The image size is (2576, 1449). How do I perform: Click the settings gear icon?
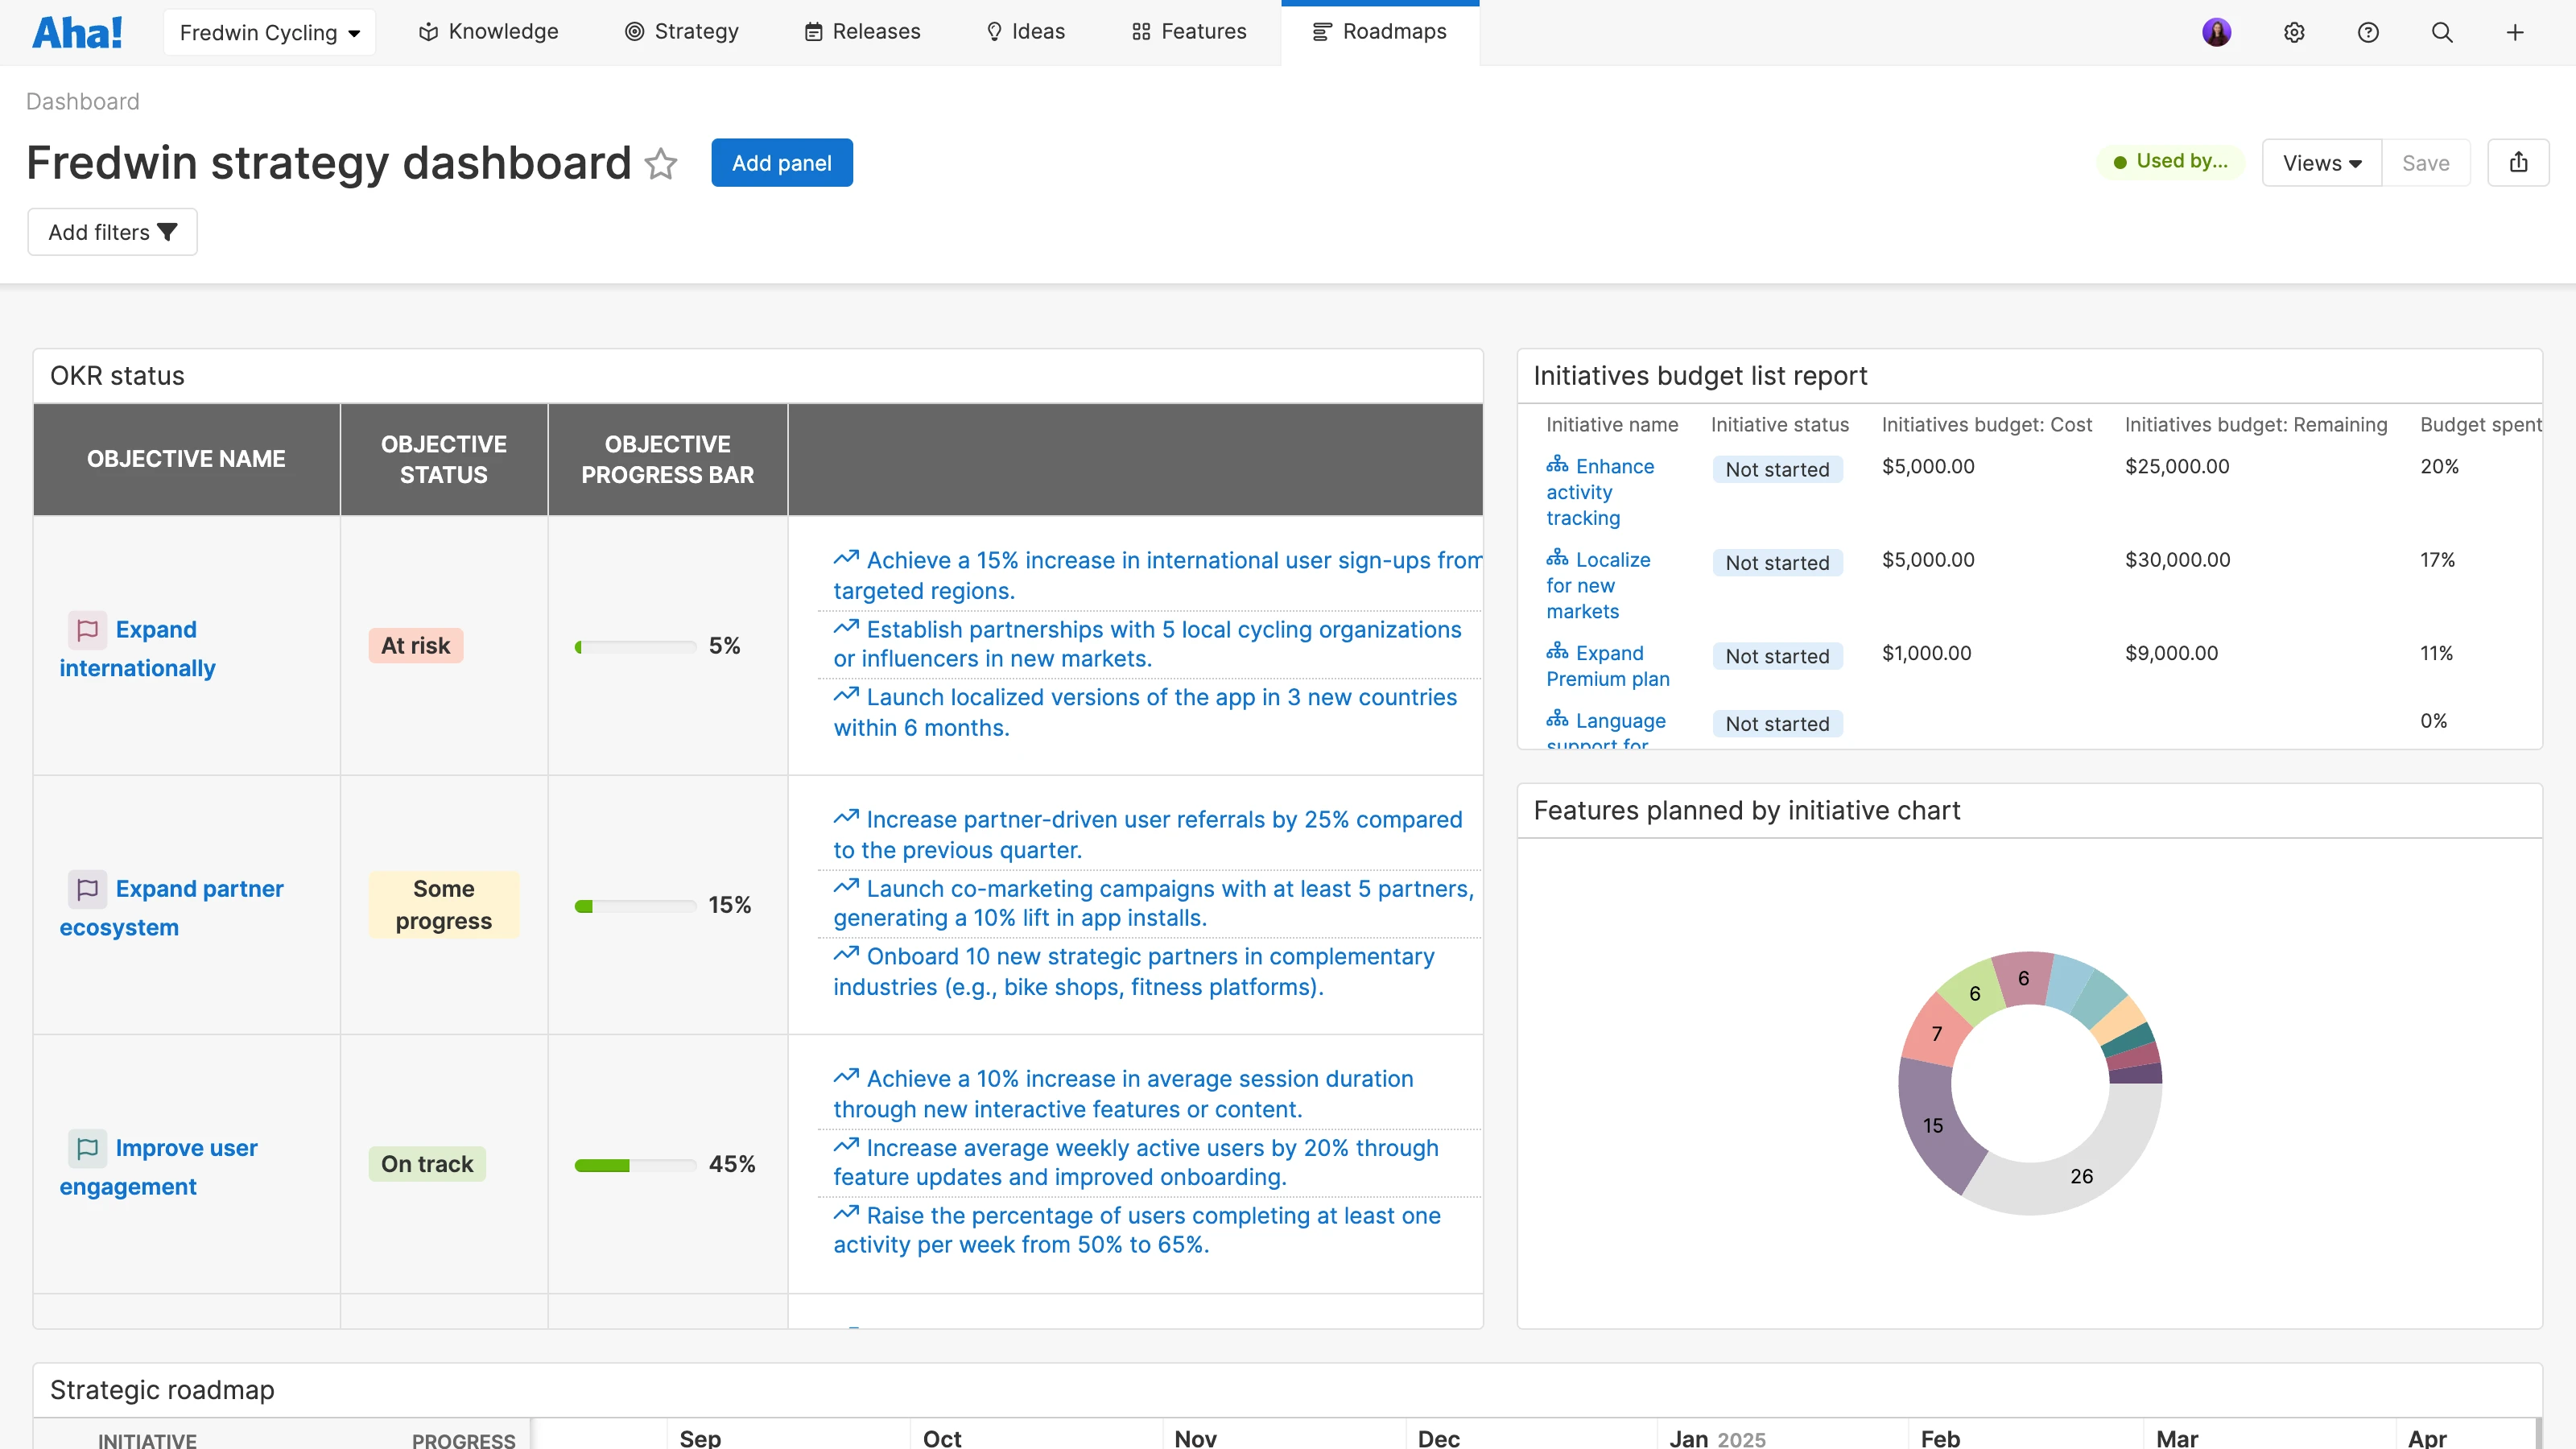pos(2294,32)
